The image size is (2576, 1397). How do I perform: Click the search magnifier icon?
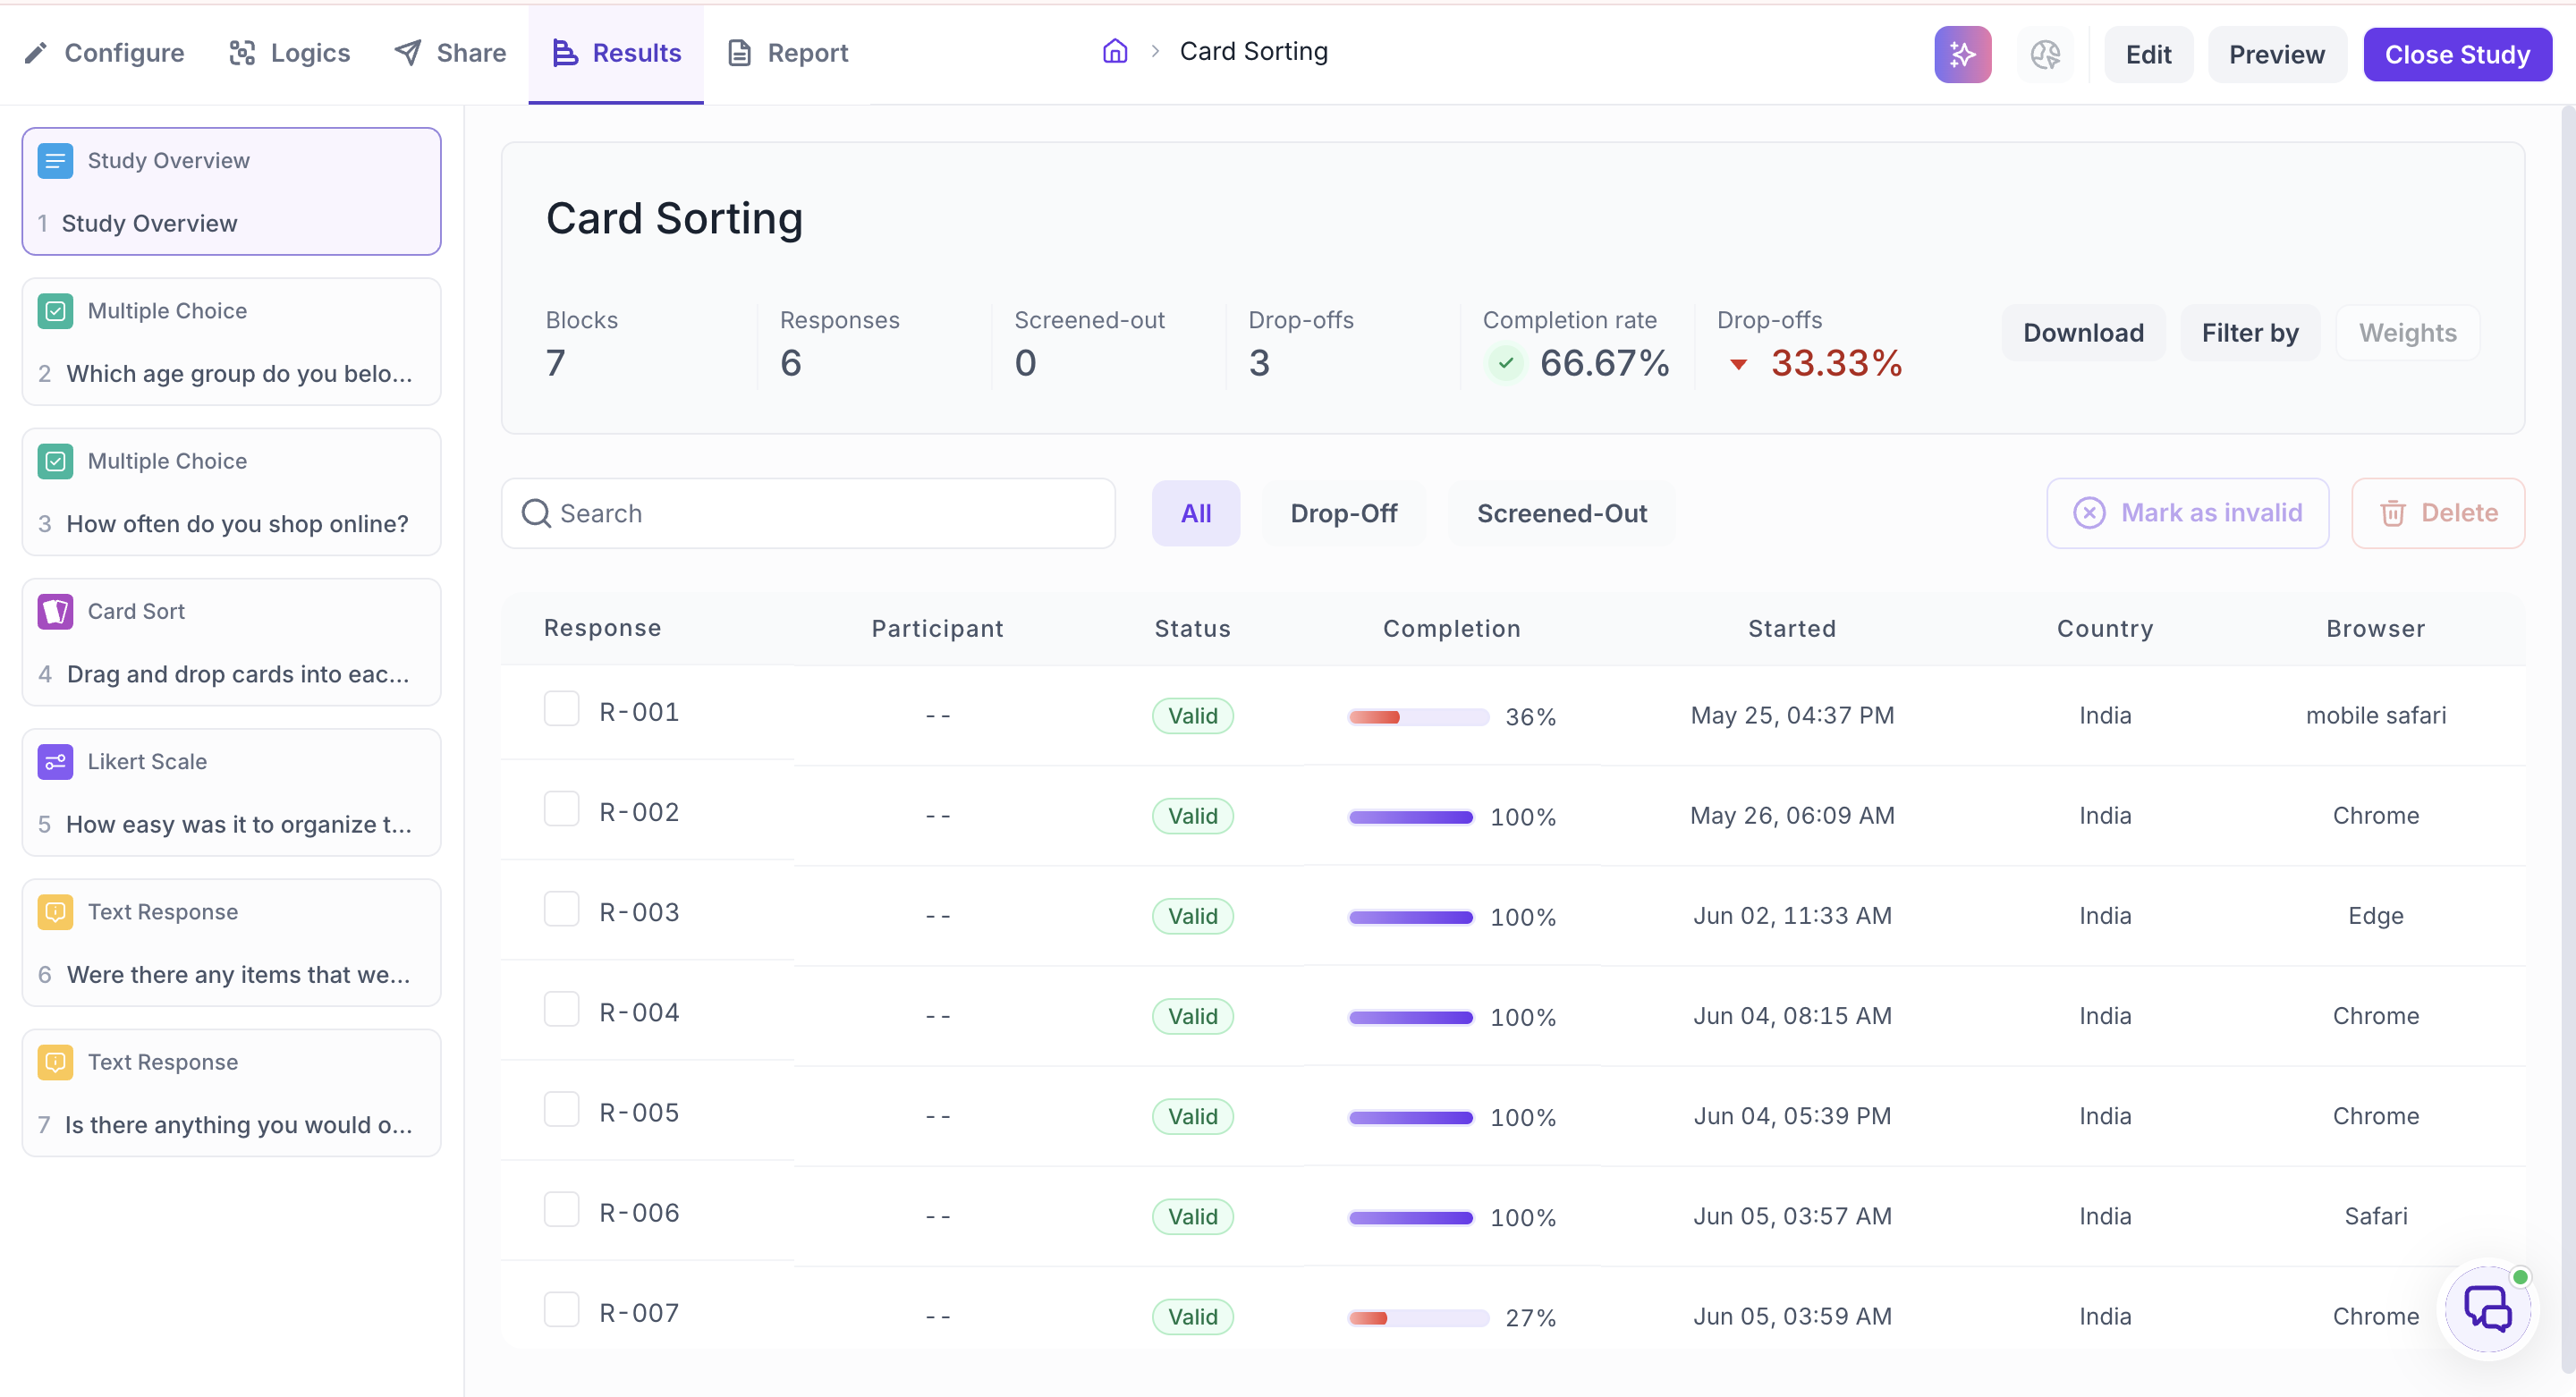click(536, 513)
